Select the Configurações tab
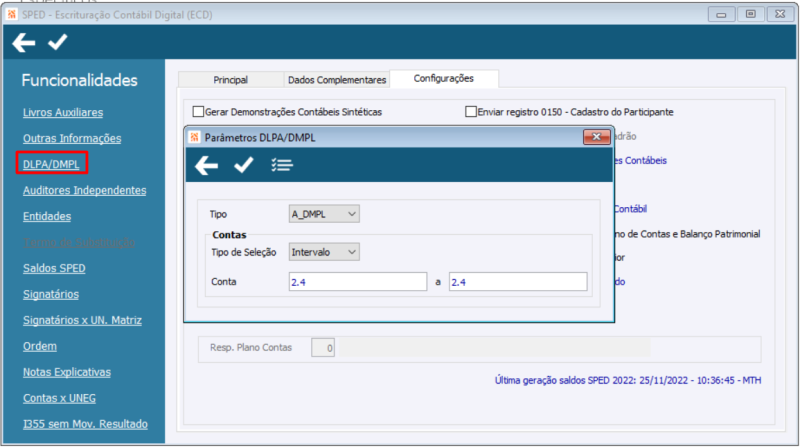This screenshot has width=800, height=448. pyautogui.click(x=443, y=79)
